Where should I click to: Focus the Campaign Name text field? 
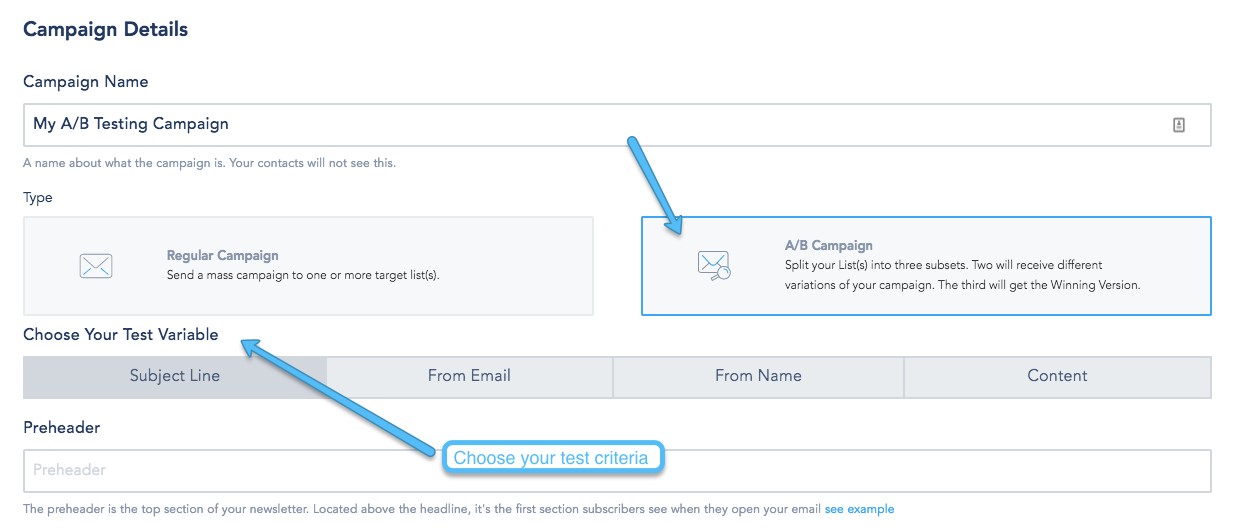pos(617,125)
